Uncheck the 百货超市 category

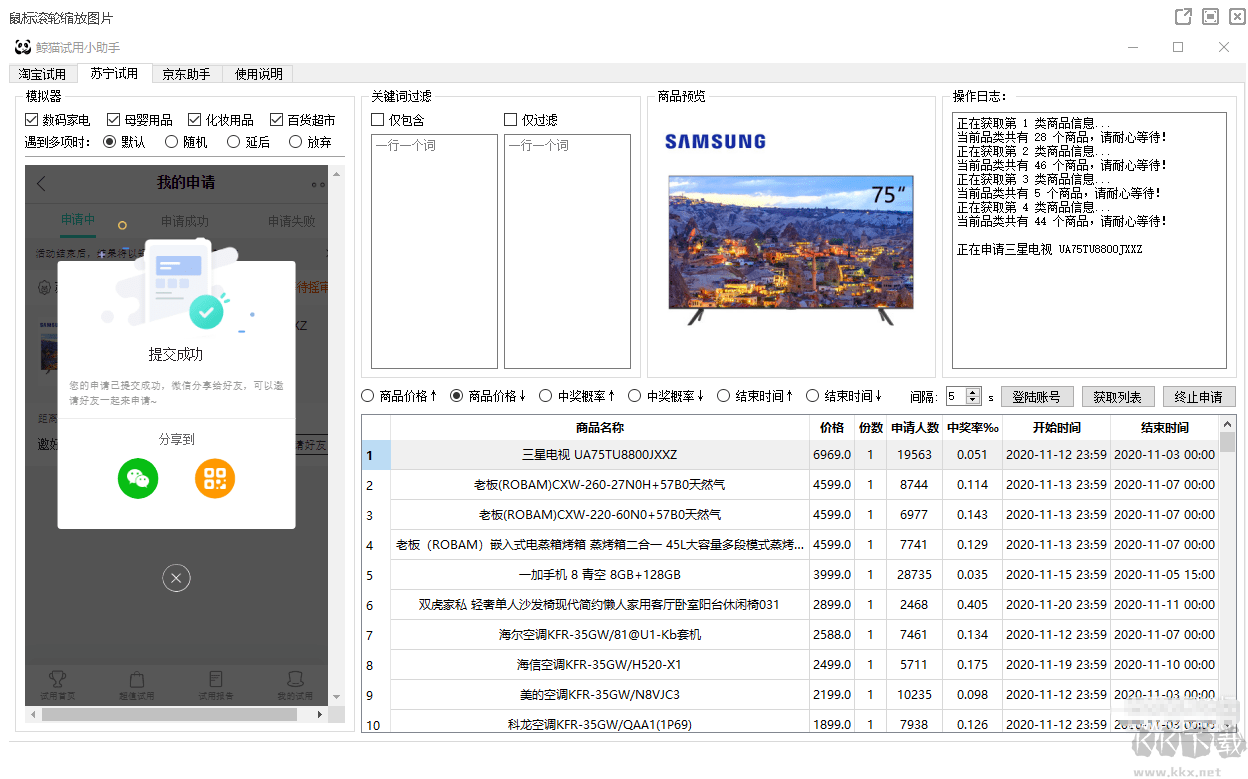click(x=277, y=120)
